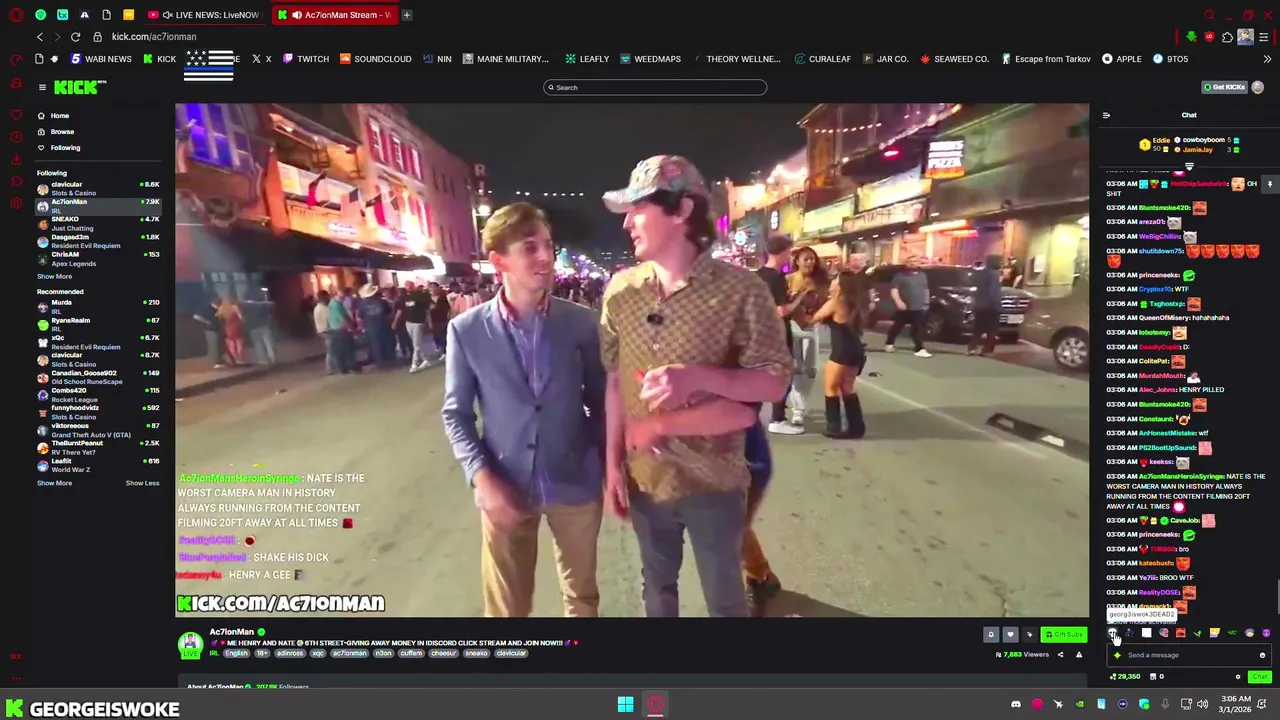
Task: Open emote picker in message box
Action: (x=1262, y=655)
